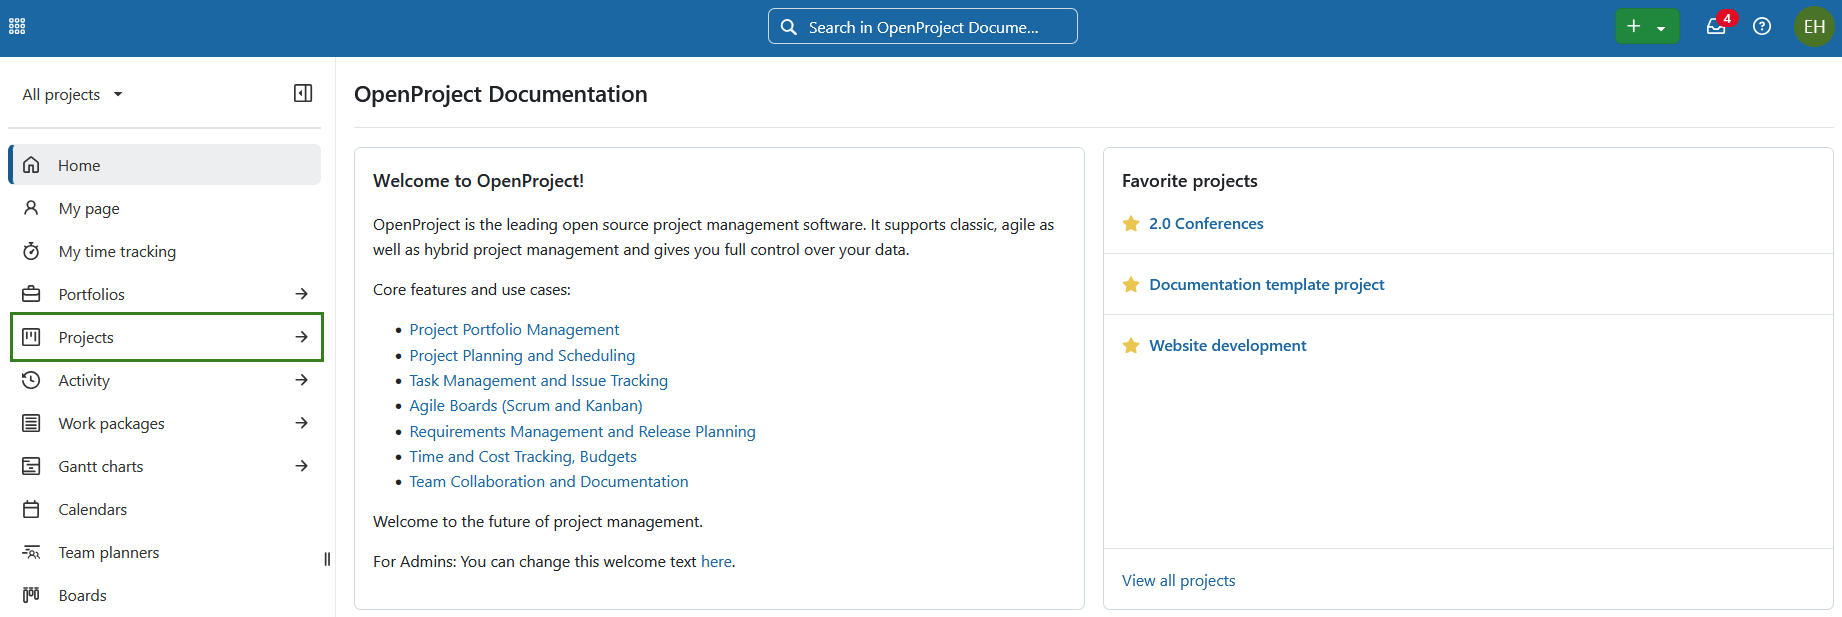Viewport: 1842px width, 617px height.
Task: Open Task Management and Issue Tracking link
Action: (538, 381)
